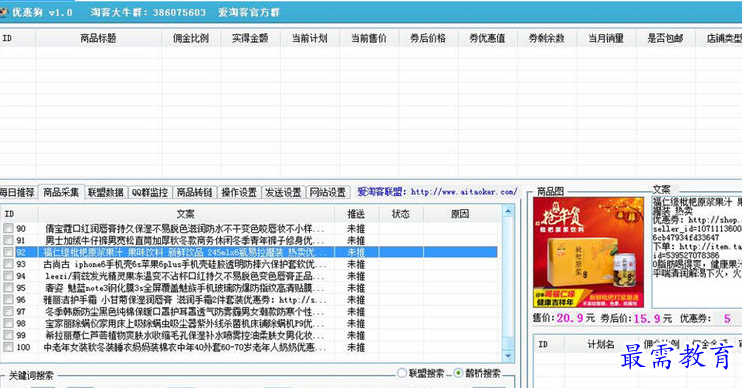Viewport: 742px width, 388px height.
Task: Enable the checkbox for item 100
Action: click(x=8, y=347)
